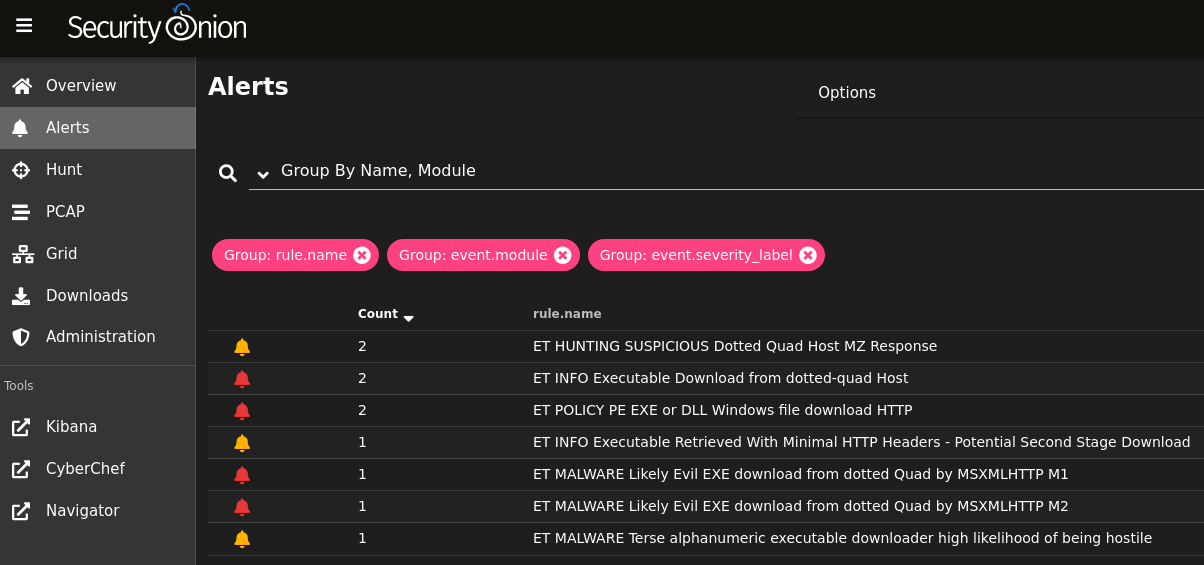Click the CyberChef external-link icon

click(22, 469)
